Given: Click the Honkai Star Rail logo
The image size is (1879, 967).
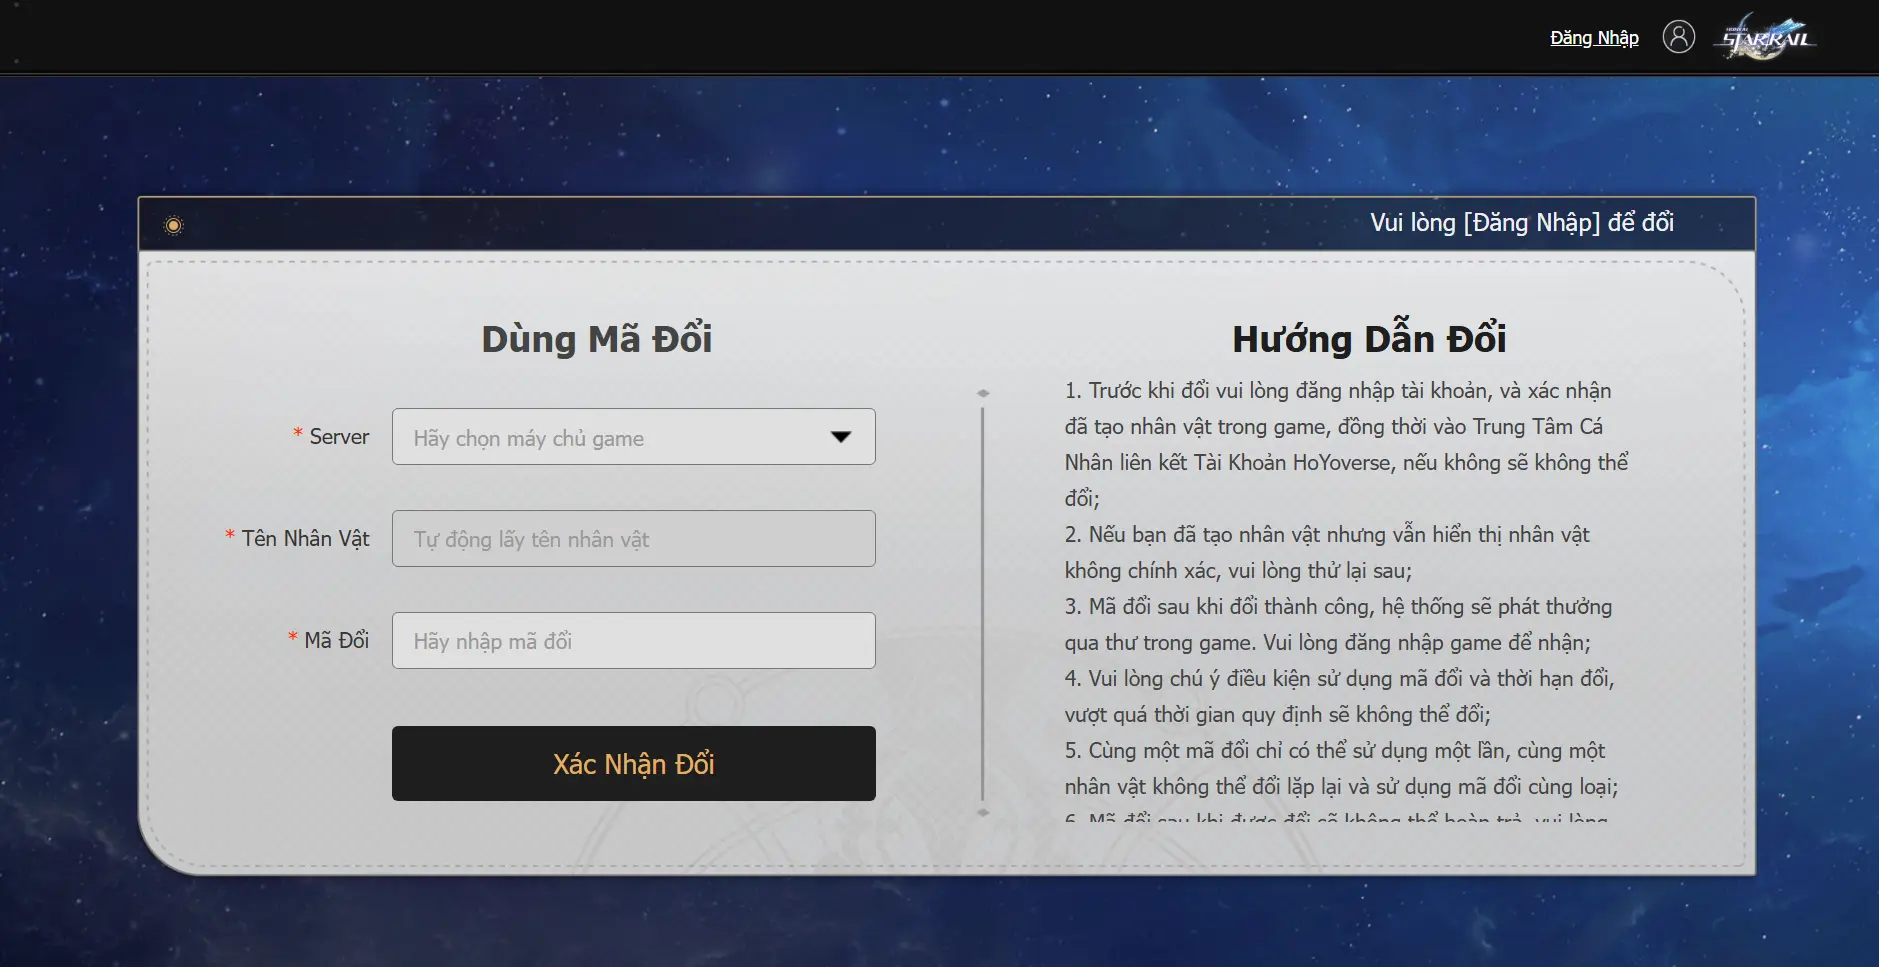Looking at the screenshot, I should [x=1766, y=38].
